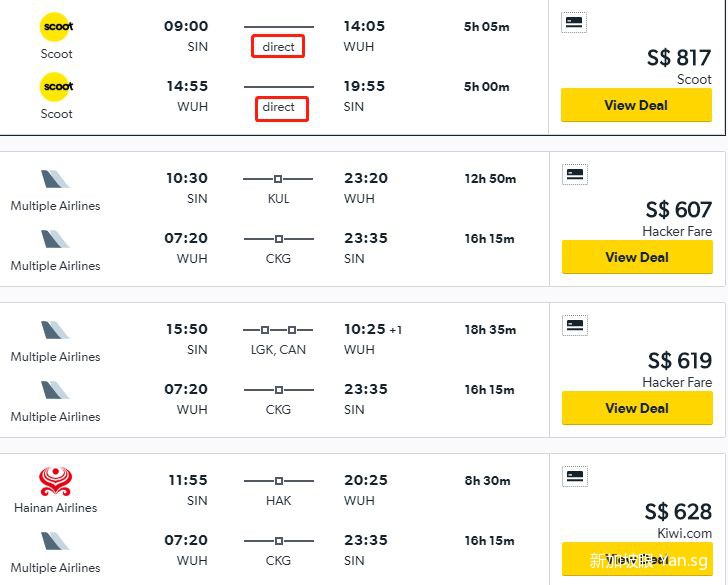The height and width of the screenshot is (585, 728).
Task: Click the Hacker Fare label under S$ 607
Action: [x=677, y=231]
